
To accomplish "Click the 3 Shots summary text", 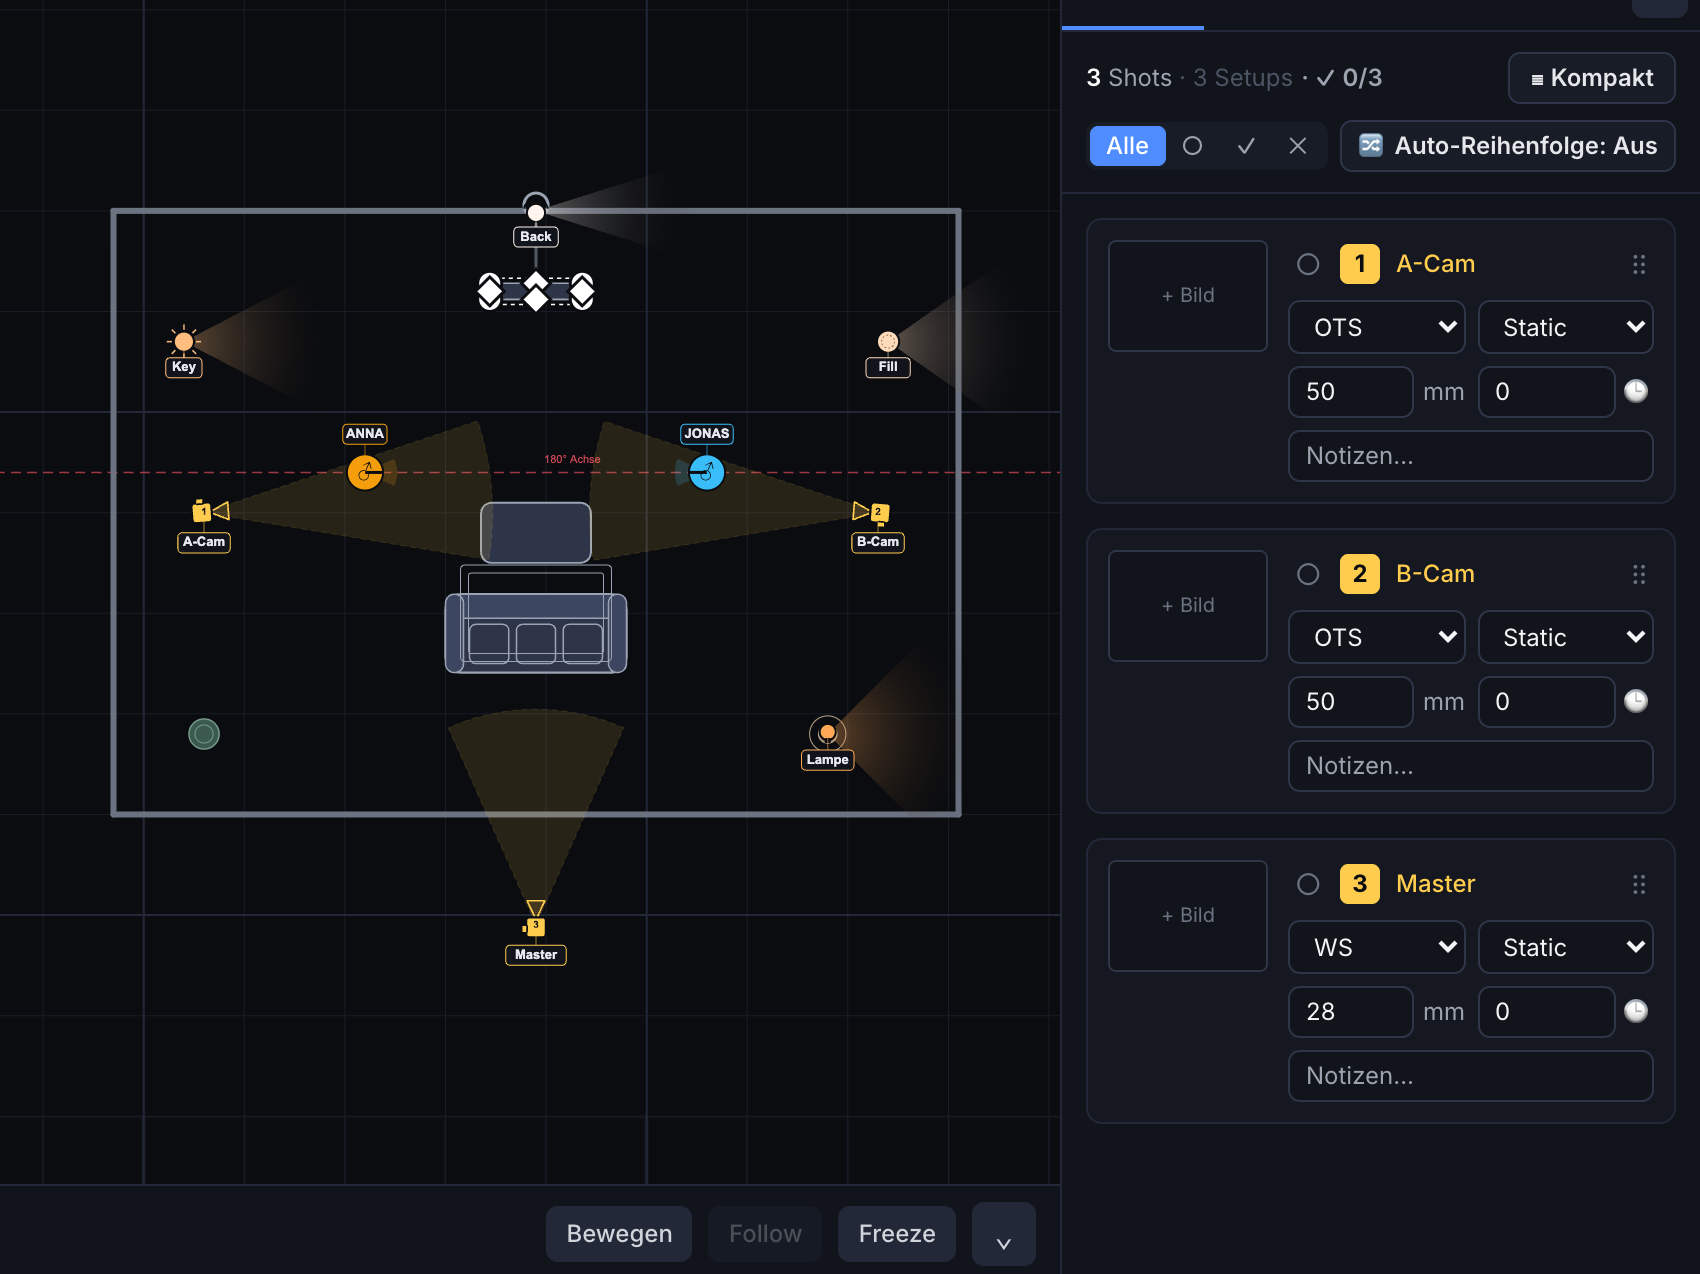I will [1129, 78].
